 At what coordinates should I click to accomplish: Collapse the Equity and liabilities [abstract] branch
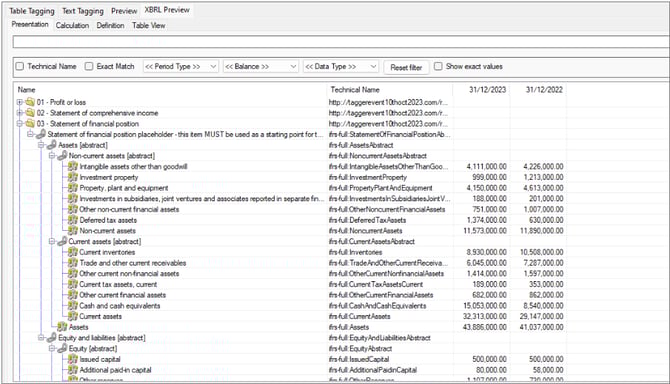tap(41, 337)
